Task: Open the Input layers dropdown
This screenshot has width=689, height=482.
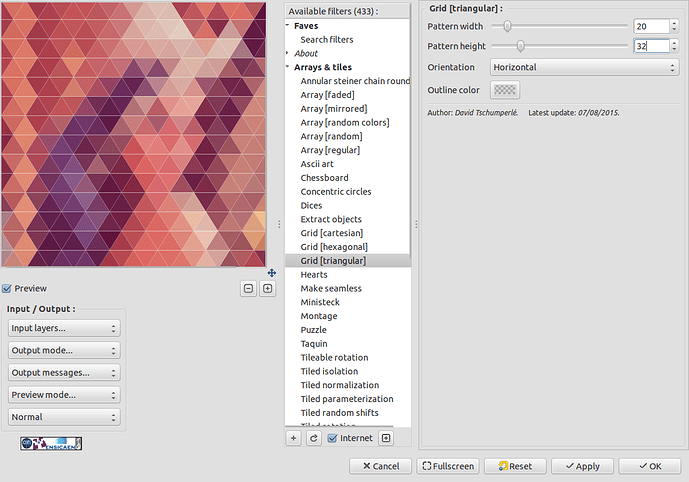Action: click(64, 328)
